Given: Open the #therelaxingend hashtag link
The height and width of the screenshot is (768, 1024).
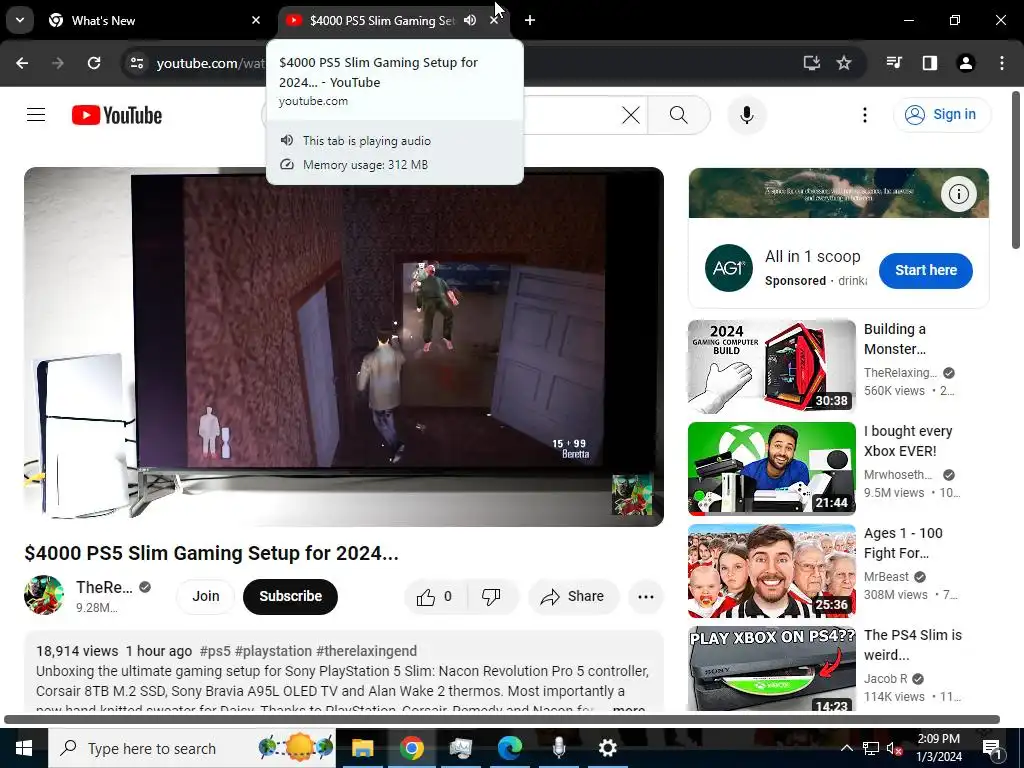Looking at the screenshot, I should coord(366,651).
